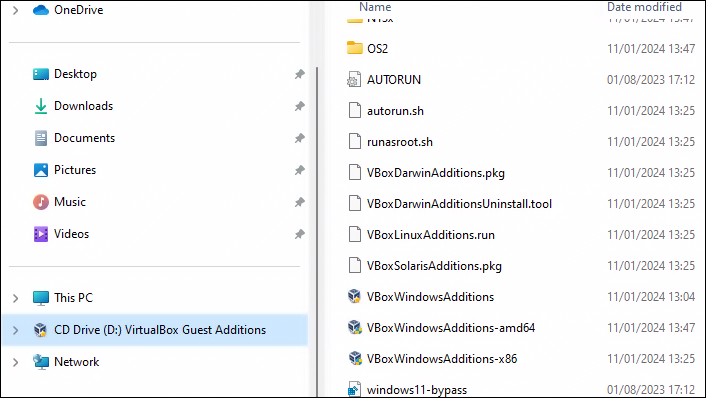Select Network label in navigation pane
Viewport: 706px width, 398px height.
77,362
